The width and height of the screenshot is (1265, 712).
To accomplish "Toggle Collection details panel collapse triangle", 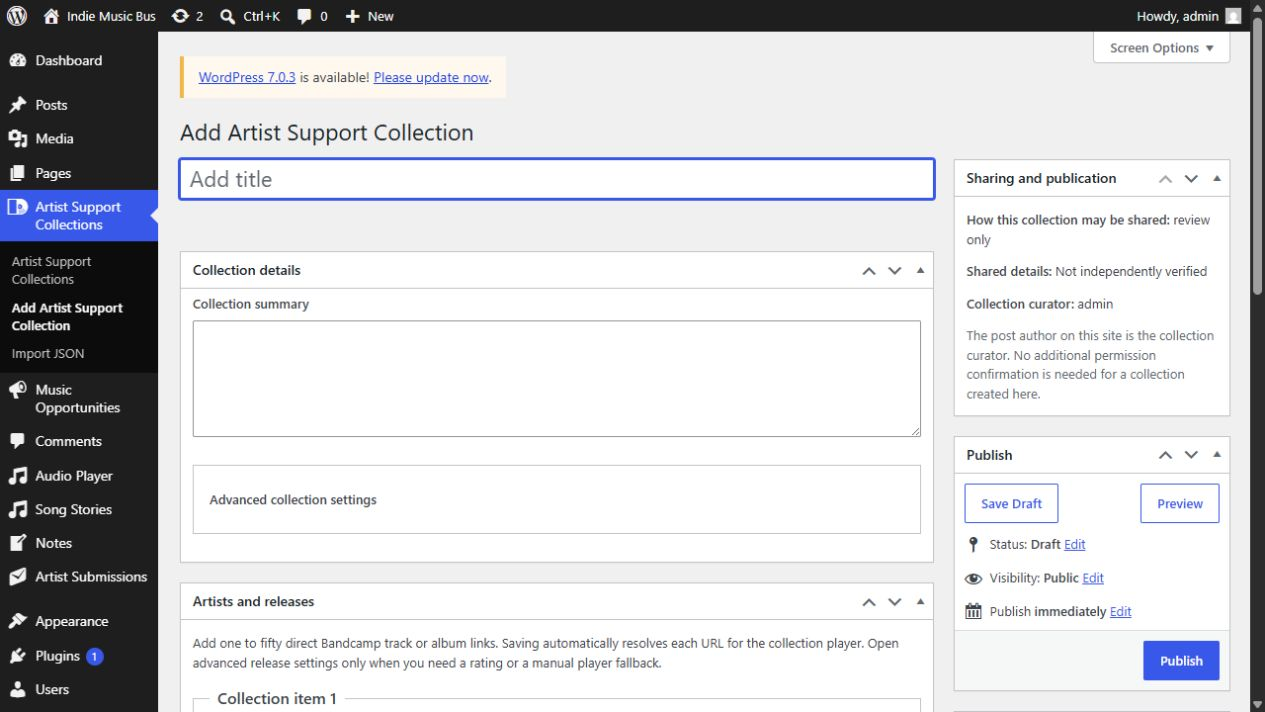I will tap(921, 270).
